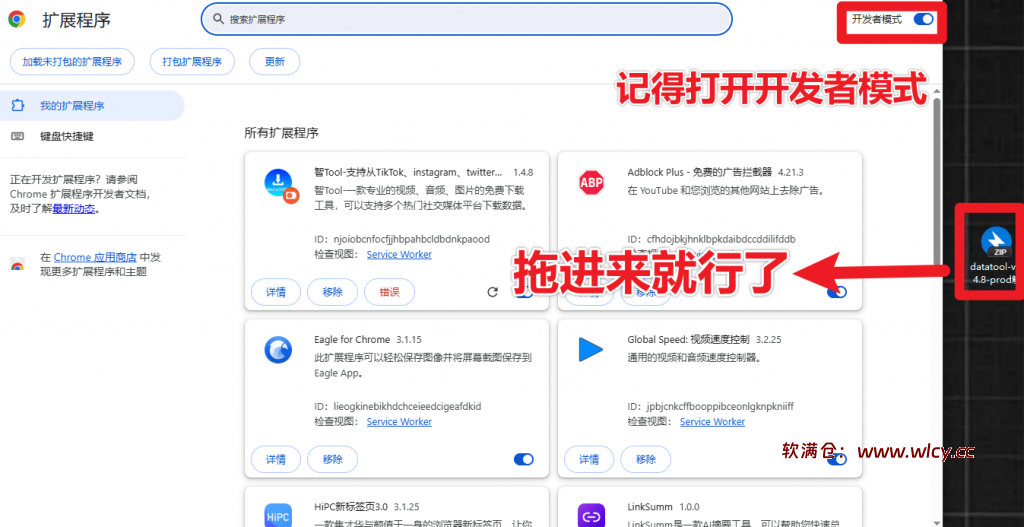This screenshot has height=527, width=1024.
Task: Click the 智Tool version number 1.4.8
Action: click(x=523, y=172)
